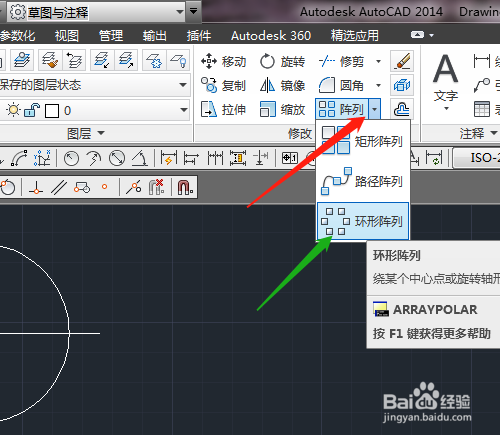Click the insert object snap icon
The image size is (500, 435).
(x=82, y=187)
